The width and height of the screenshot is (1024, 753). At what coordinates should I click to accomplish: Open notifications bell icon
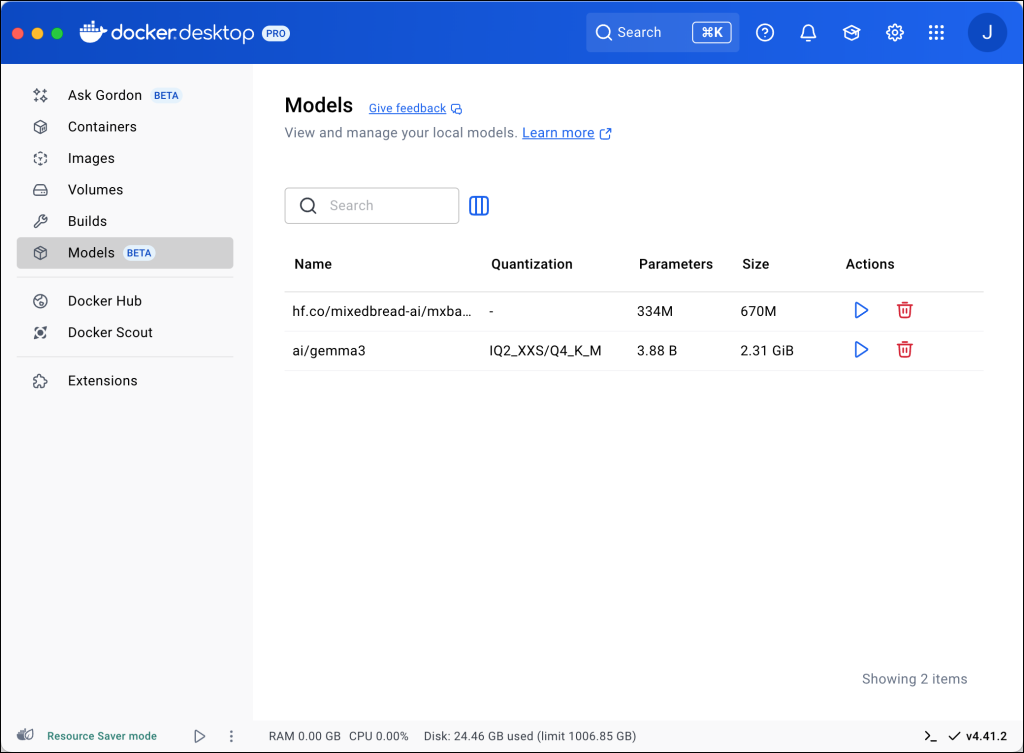point(808,33)
